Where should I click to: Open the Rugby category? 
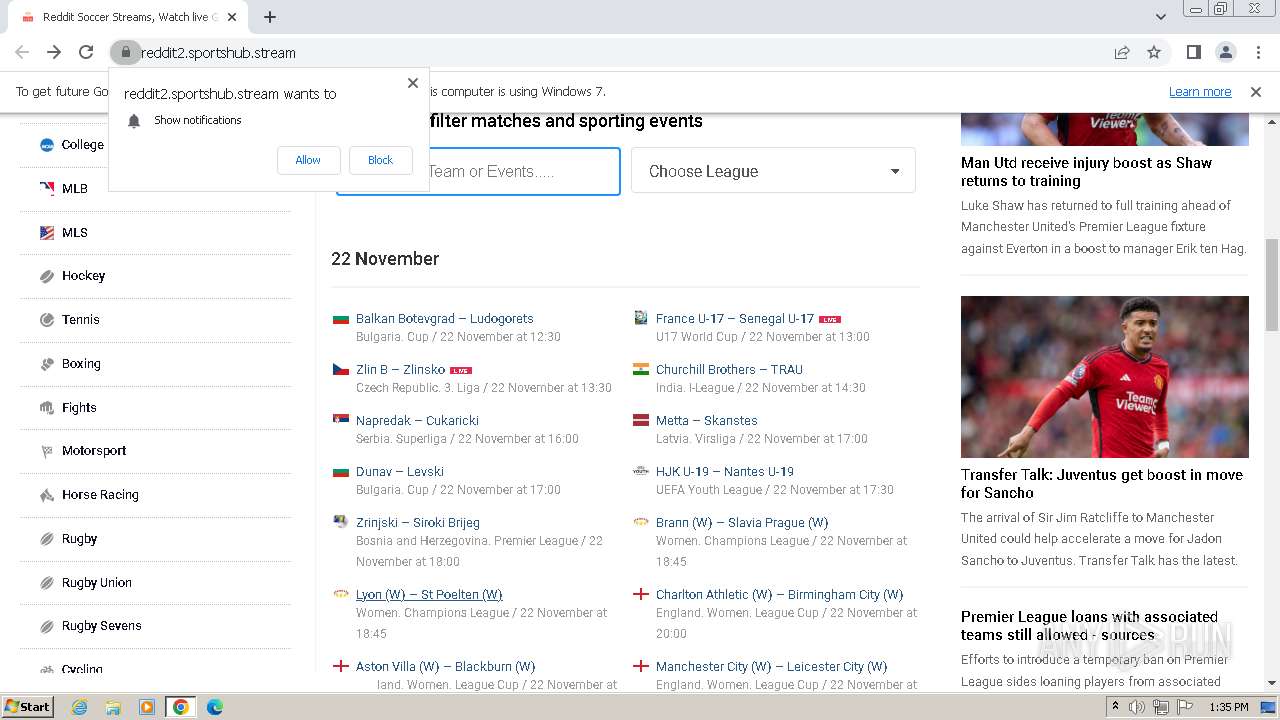click(x=79, y=538)
